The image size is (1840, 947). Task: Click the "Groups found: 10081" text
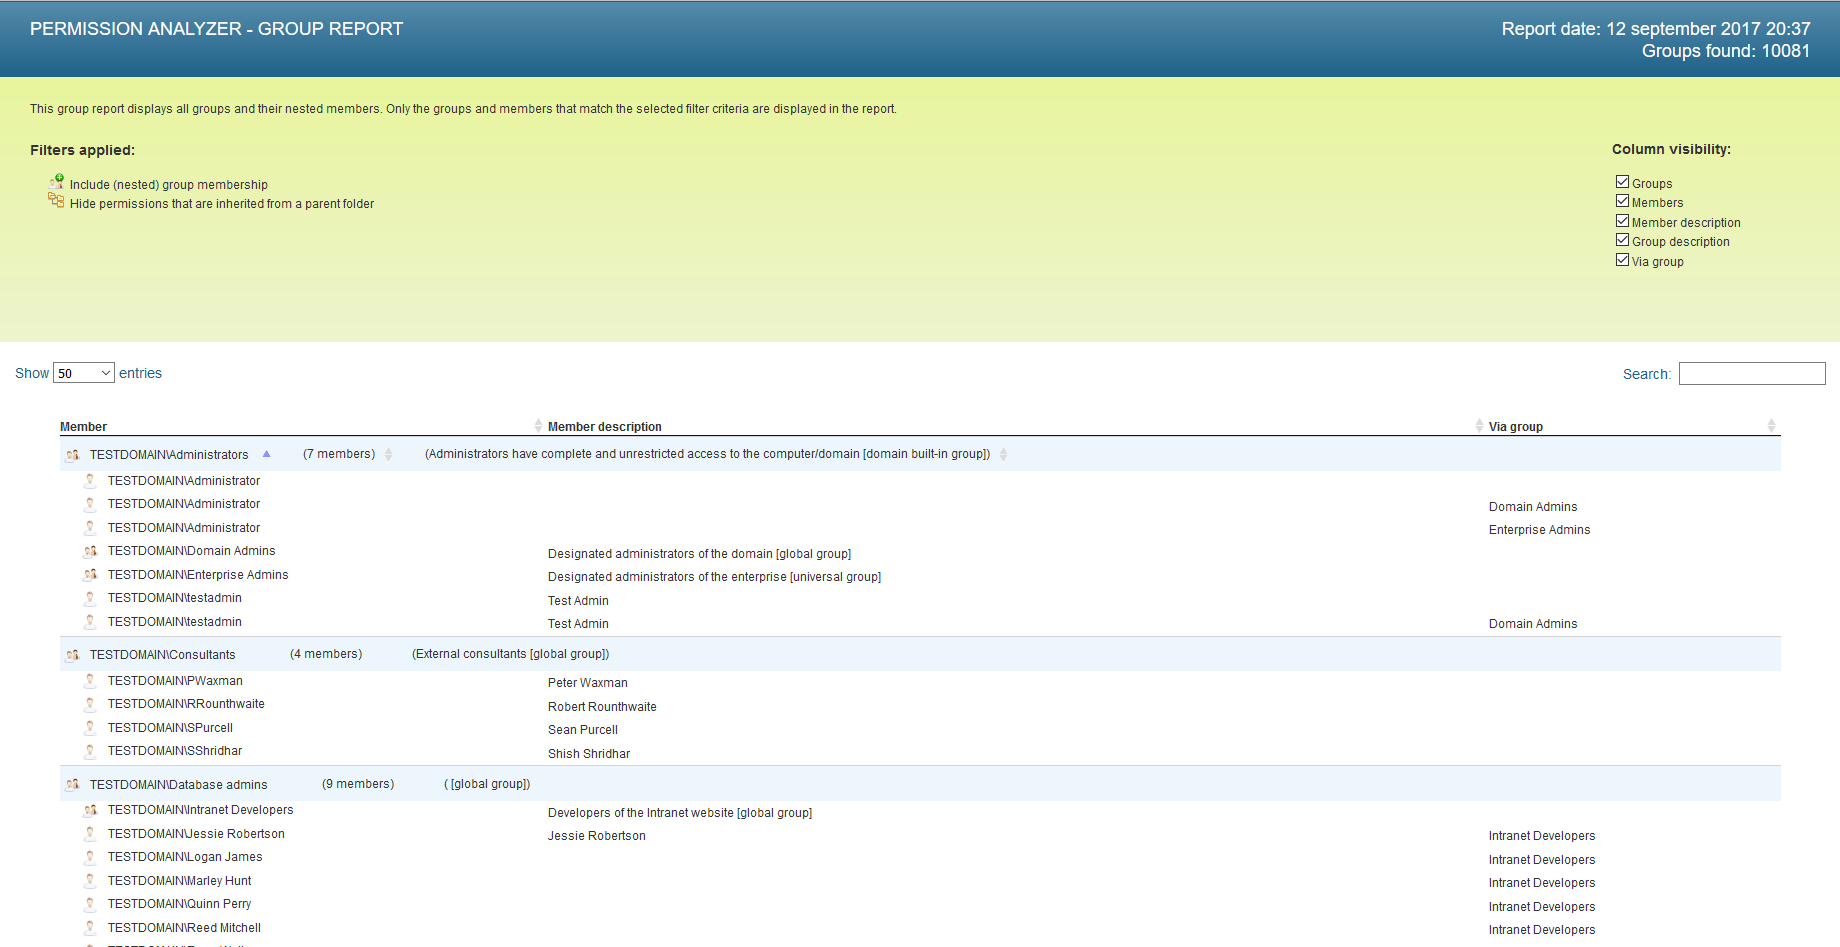click(x=1726, y=51)
